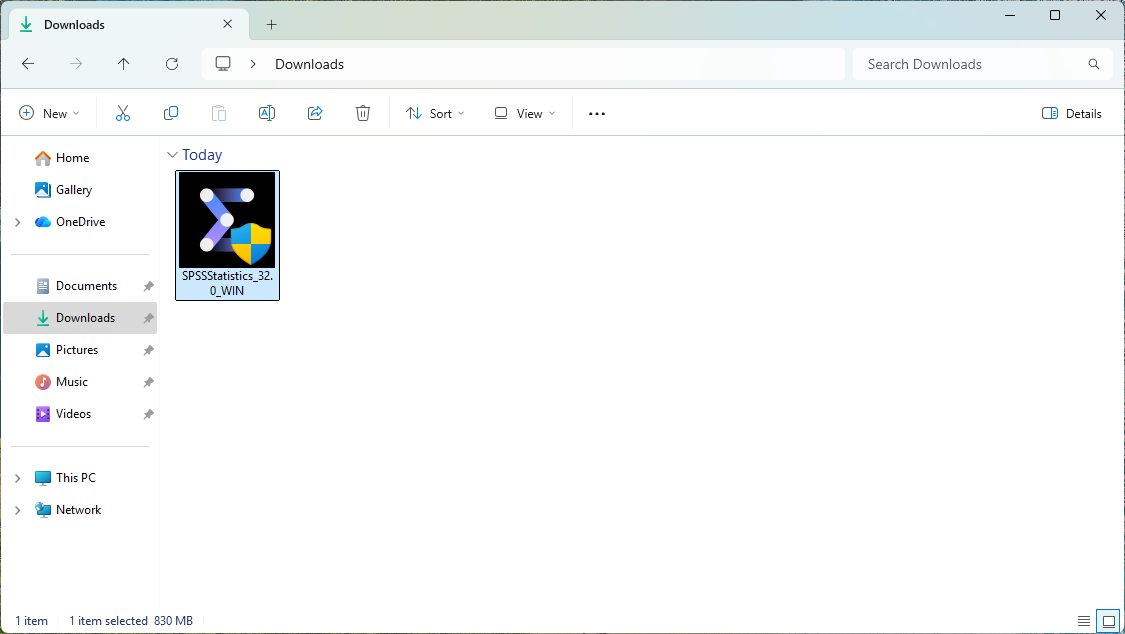
Task: Click address bar chevron before Downloads
Action: pos(253,64)
